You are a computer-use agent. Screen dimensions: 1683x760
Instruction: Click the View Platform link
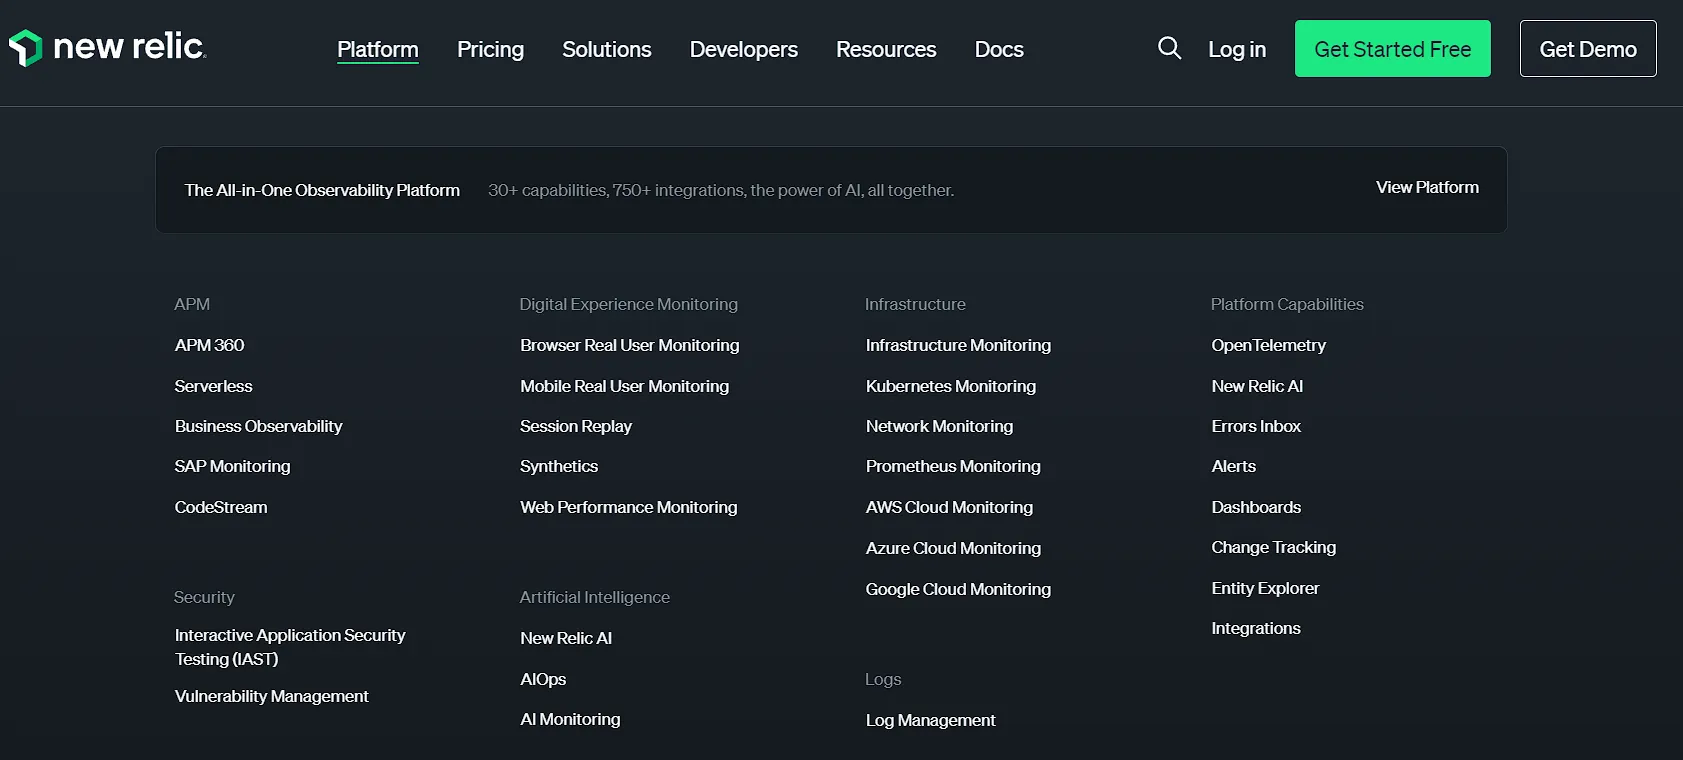coord(1427,187)
